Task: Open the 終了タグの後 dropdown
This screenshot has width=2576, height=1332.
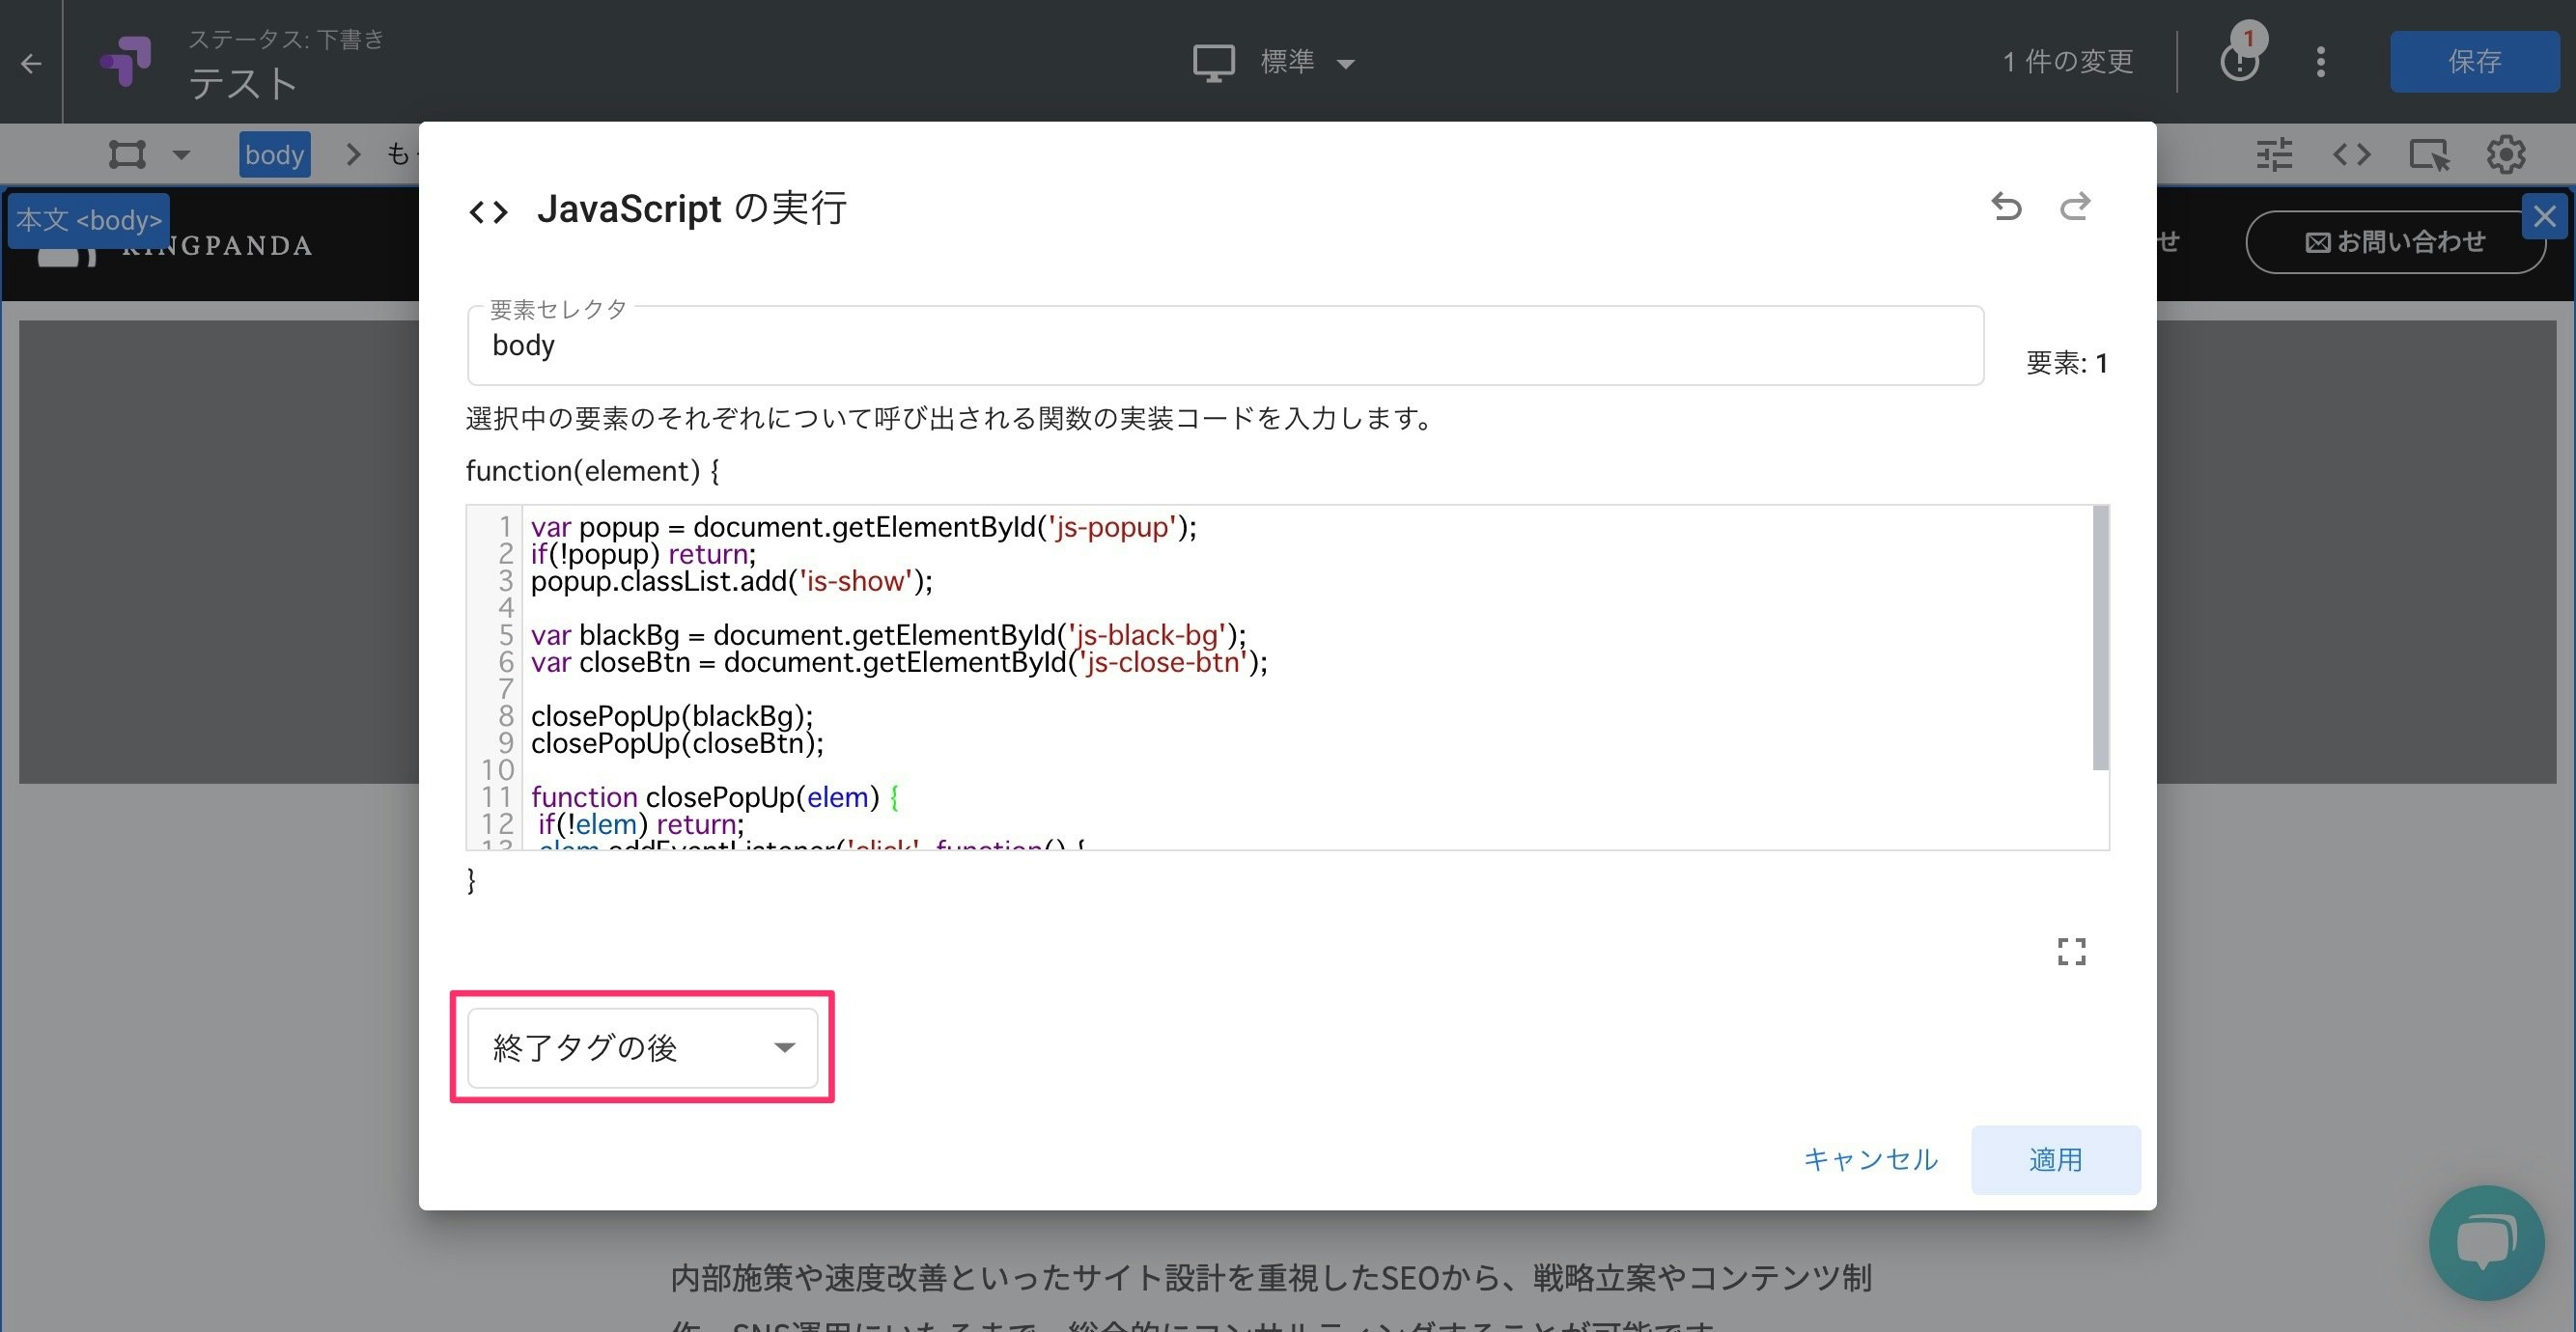Action: [643, 1047]
